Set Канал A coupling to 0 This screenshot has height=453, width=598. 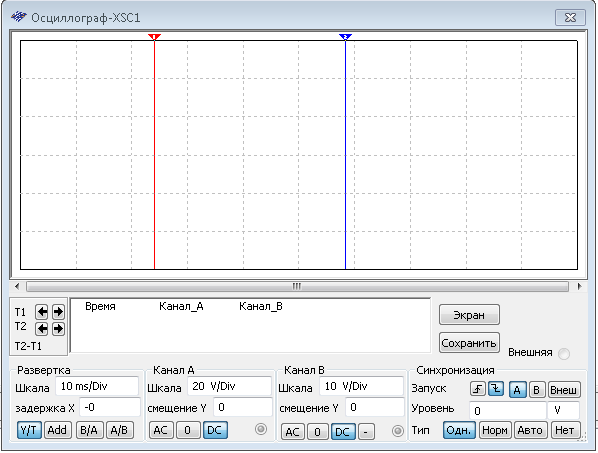click(x=187, y=430)
